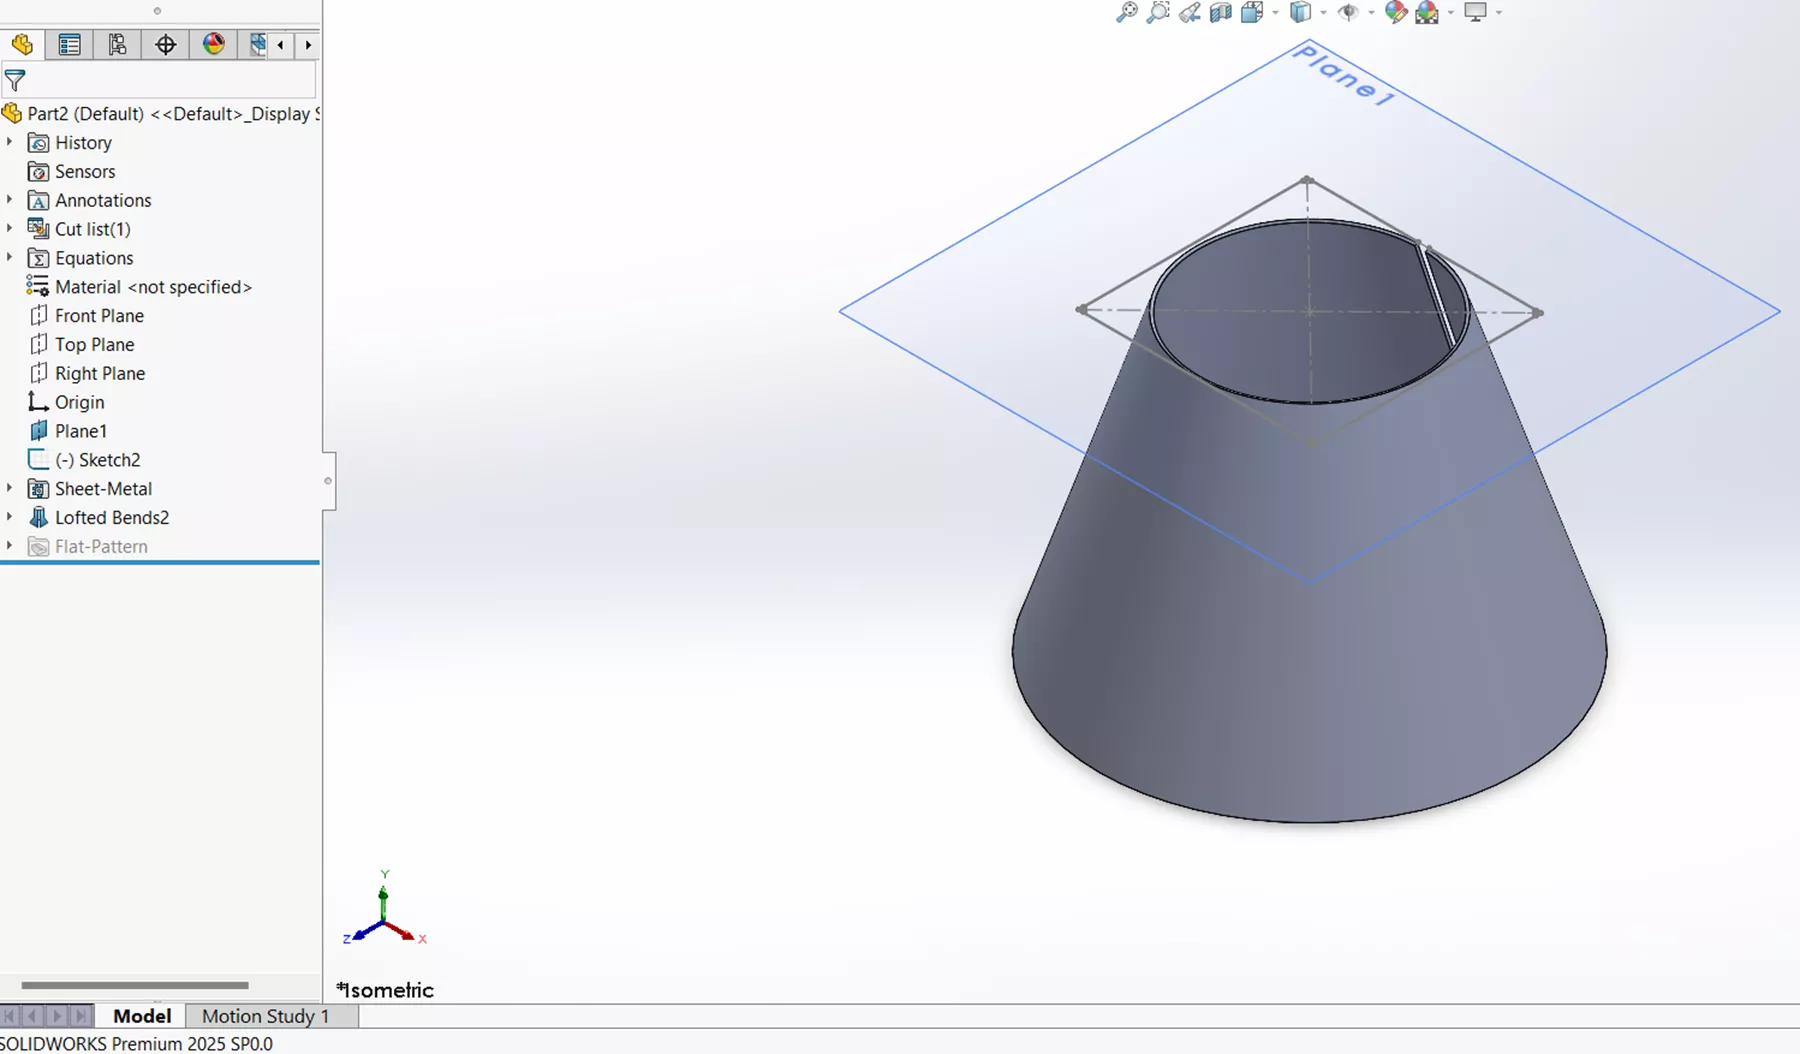This screenshot has height=1054, width=1800.
Task: Select the Front Plane item
Action: (99, 316)
